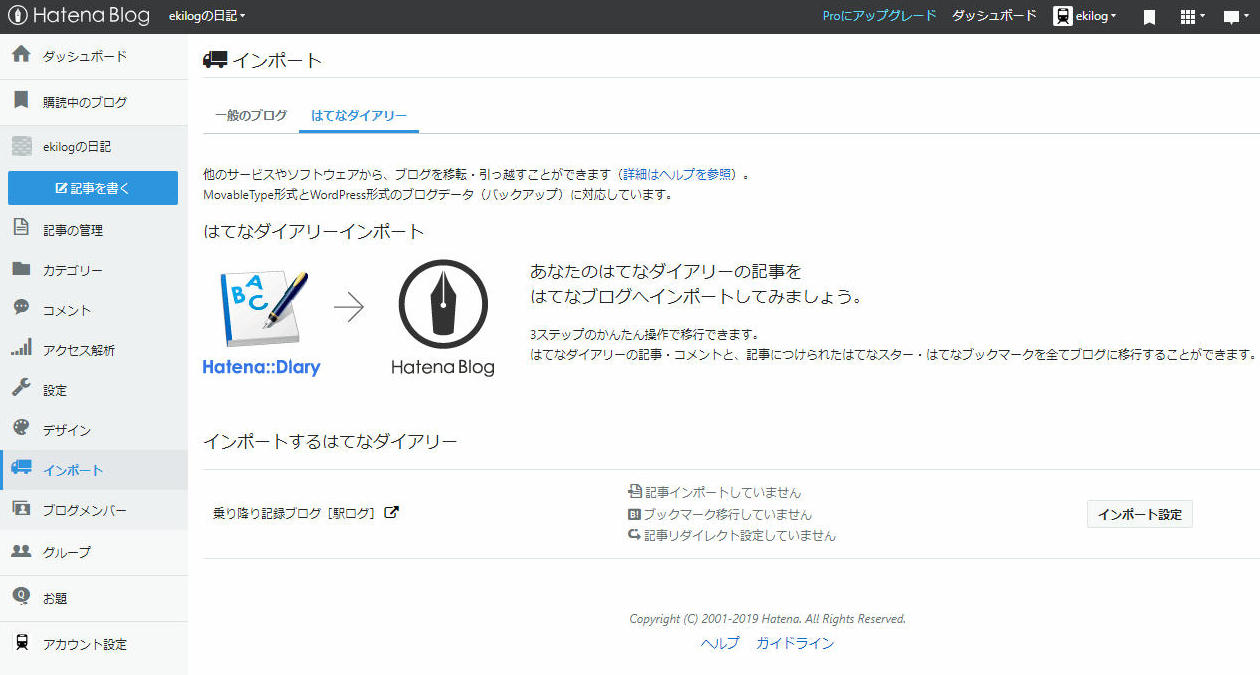Click the Hatena Blog logo
Viewport: 1260px width, 675px height.
(79, 16)
